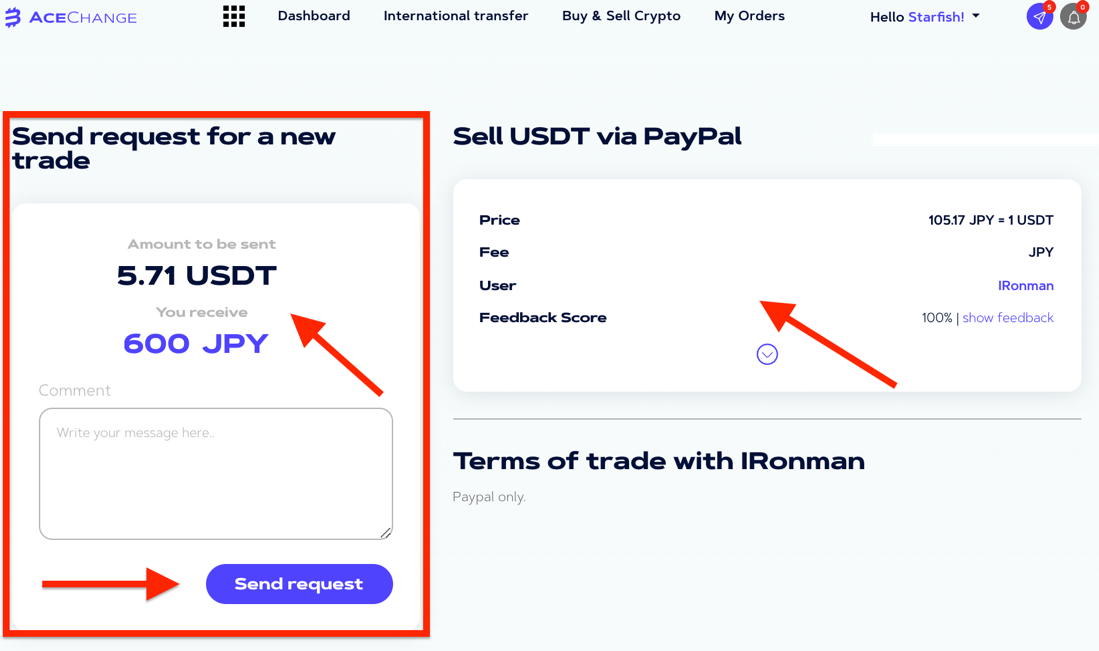Submit the trade with Send request

pos(299,584)
